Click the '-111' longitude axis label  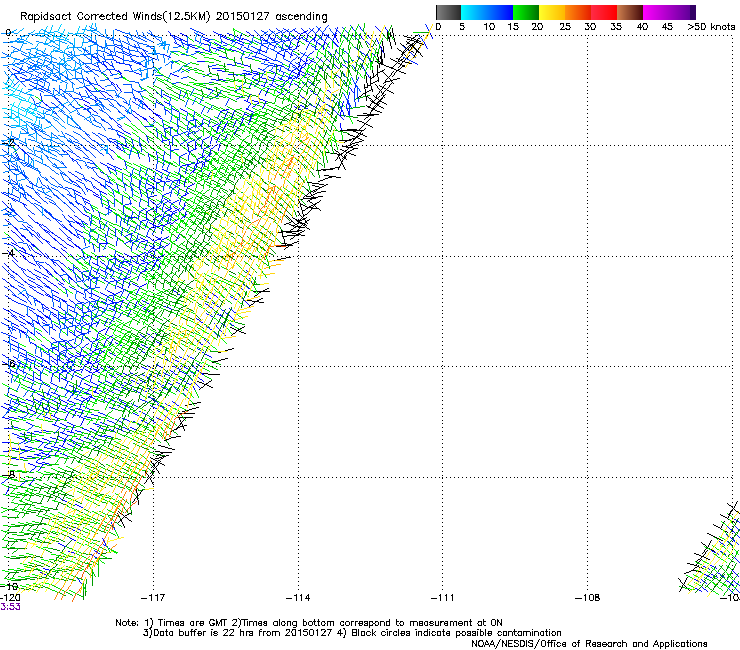tap(442, 598)
